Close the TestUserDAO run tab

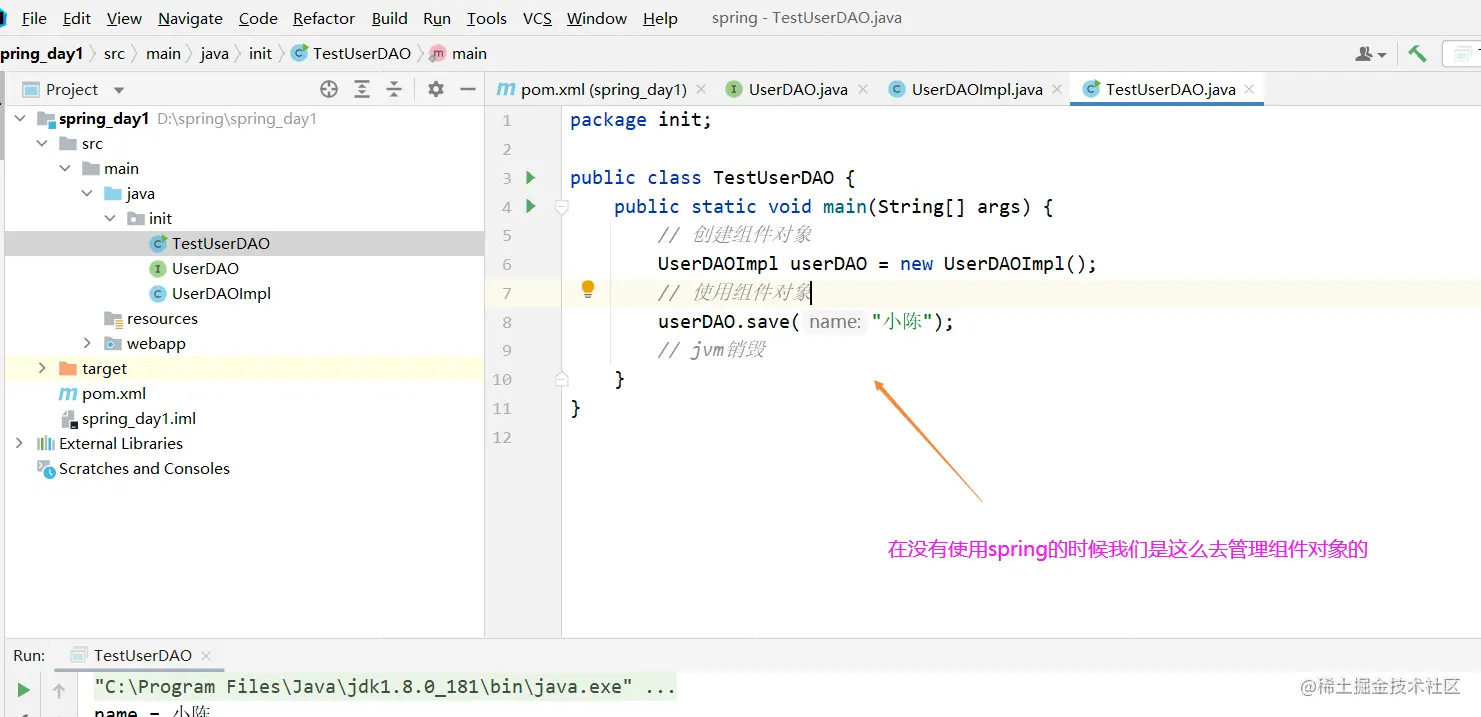(206, 656)
